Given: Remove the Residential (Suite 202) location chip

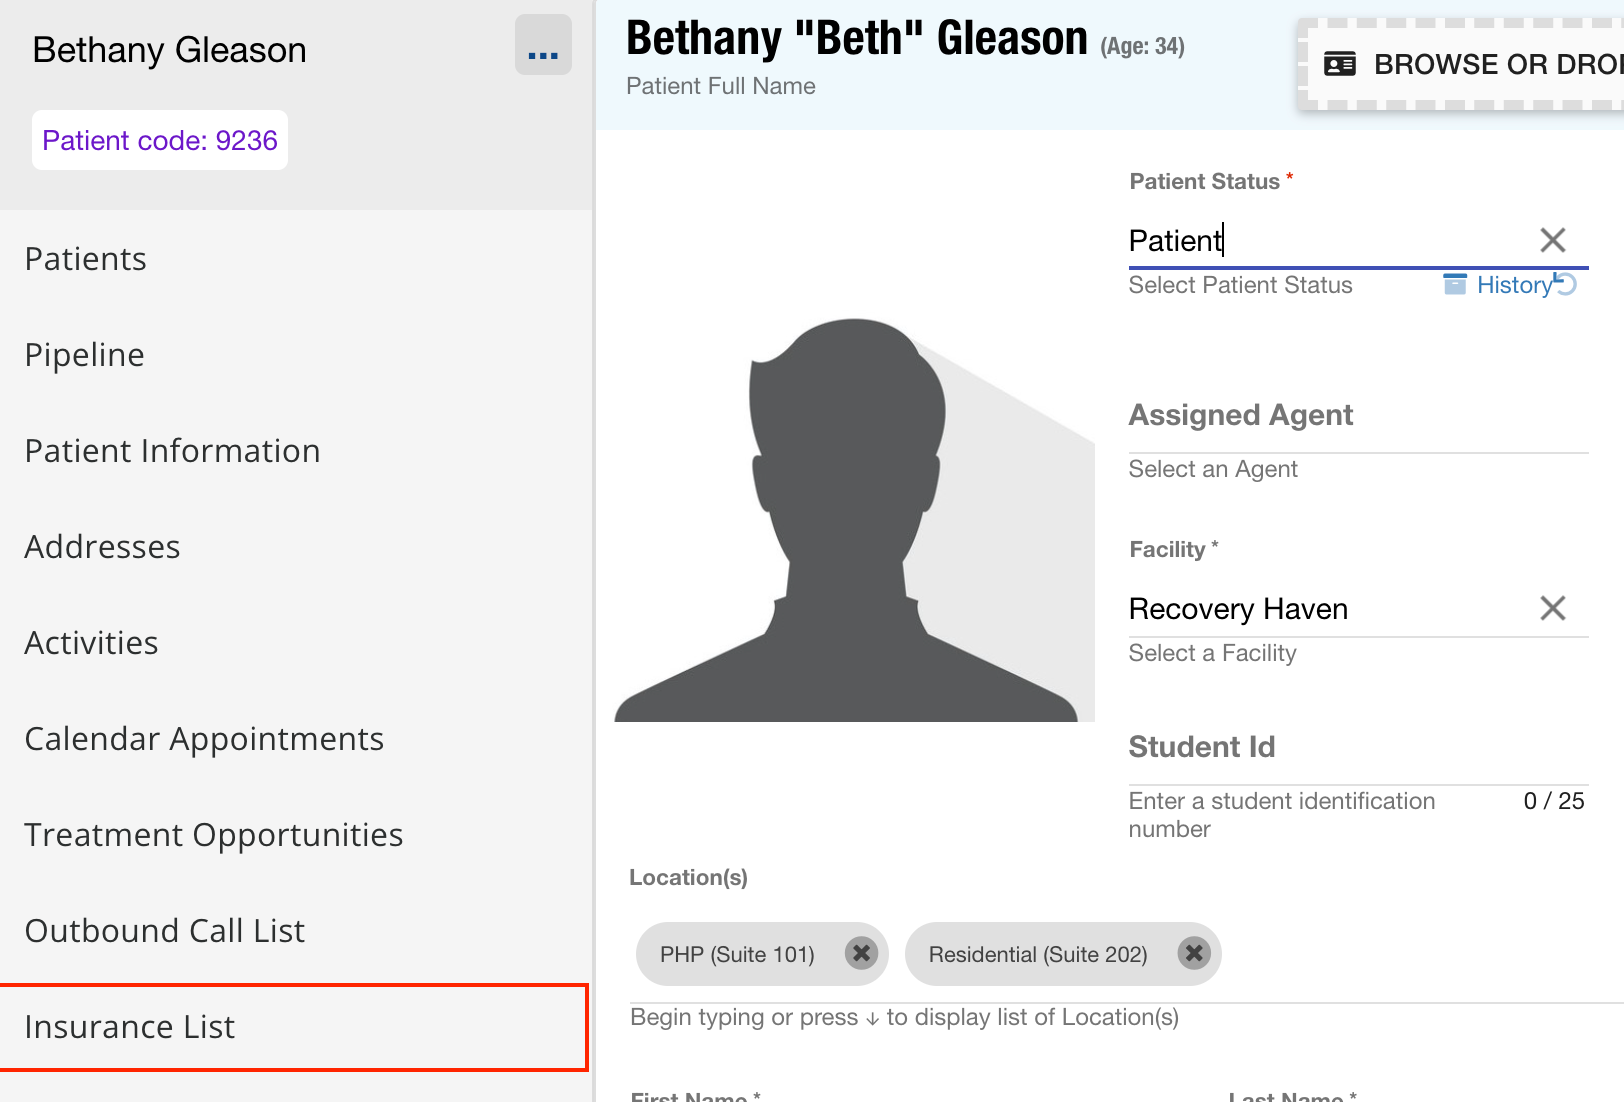Looking at the screenshot, I should coord(1193,954).
